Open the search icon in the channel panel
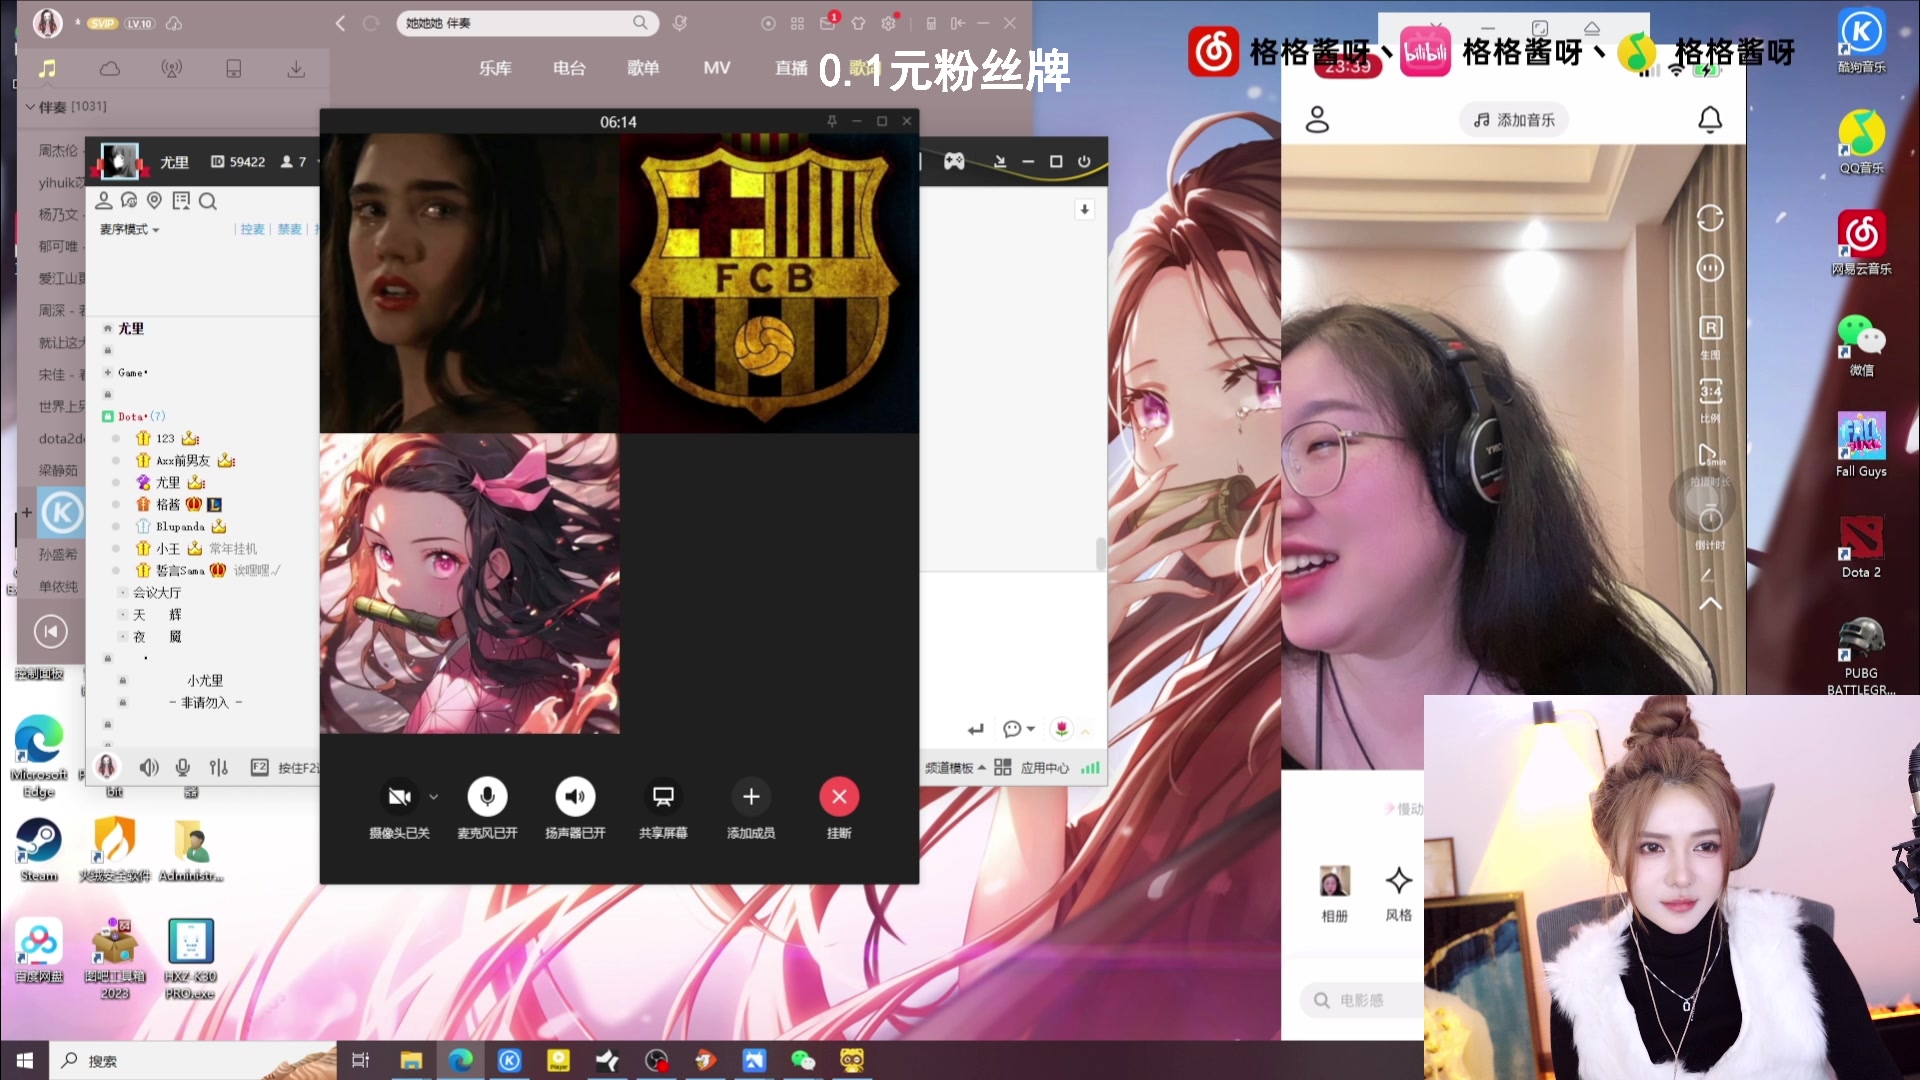Screen dimensions: 1920x1080 point(208,201)
